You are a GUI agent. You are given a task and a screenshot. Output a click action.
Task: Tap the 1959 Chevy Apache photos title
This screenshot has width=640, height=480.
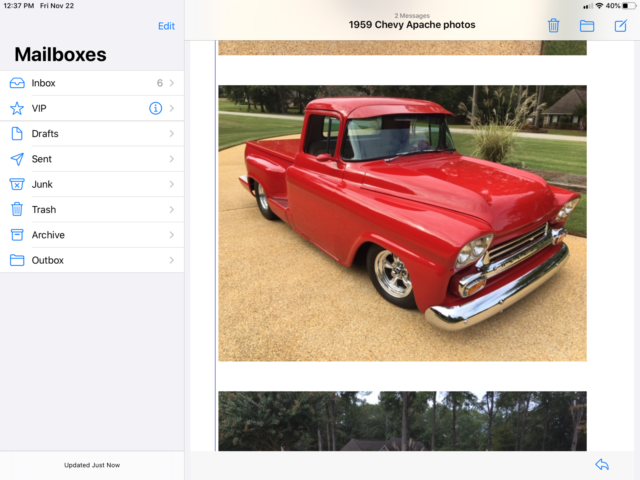412,25
